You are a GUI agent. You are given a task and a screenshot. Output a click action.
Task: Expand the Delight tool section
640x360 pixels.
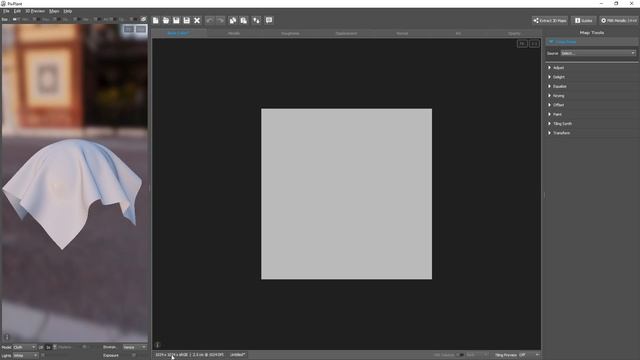[592, 77]
